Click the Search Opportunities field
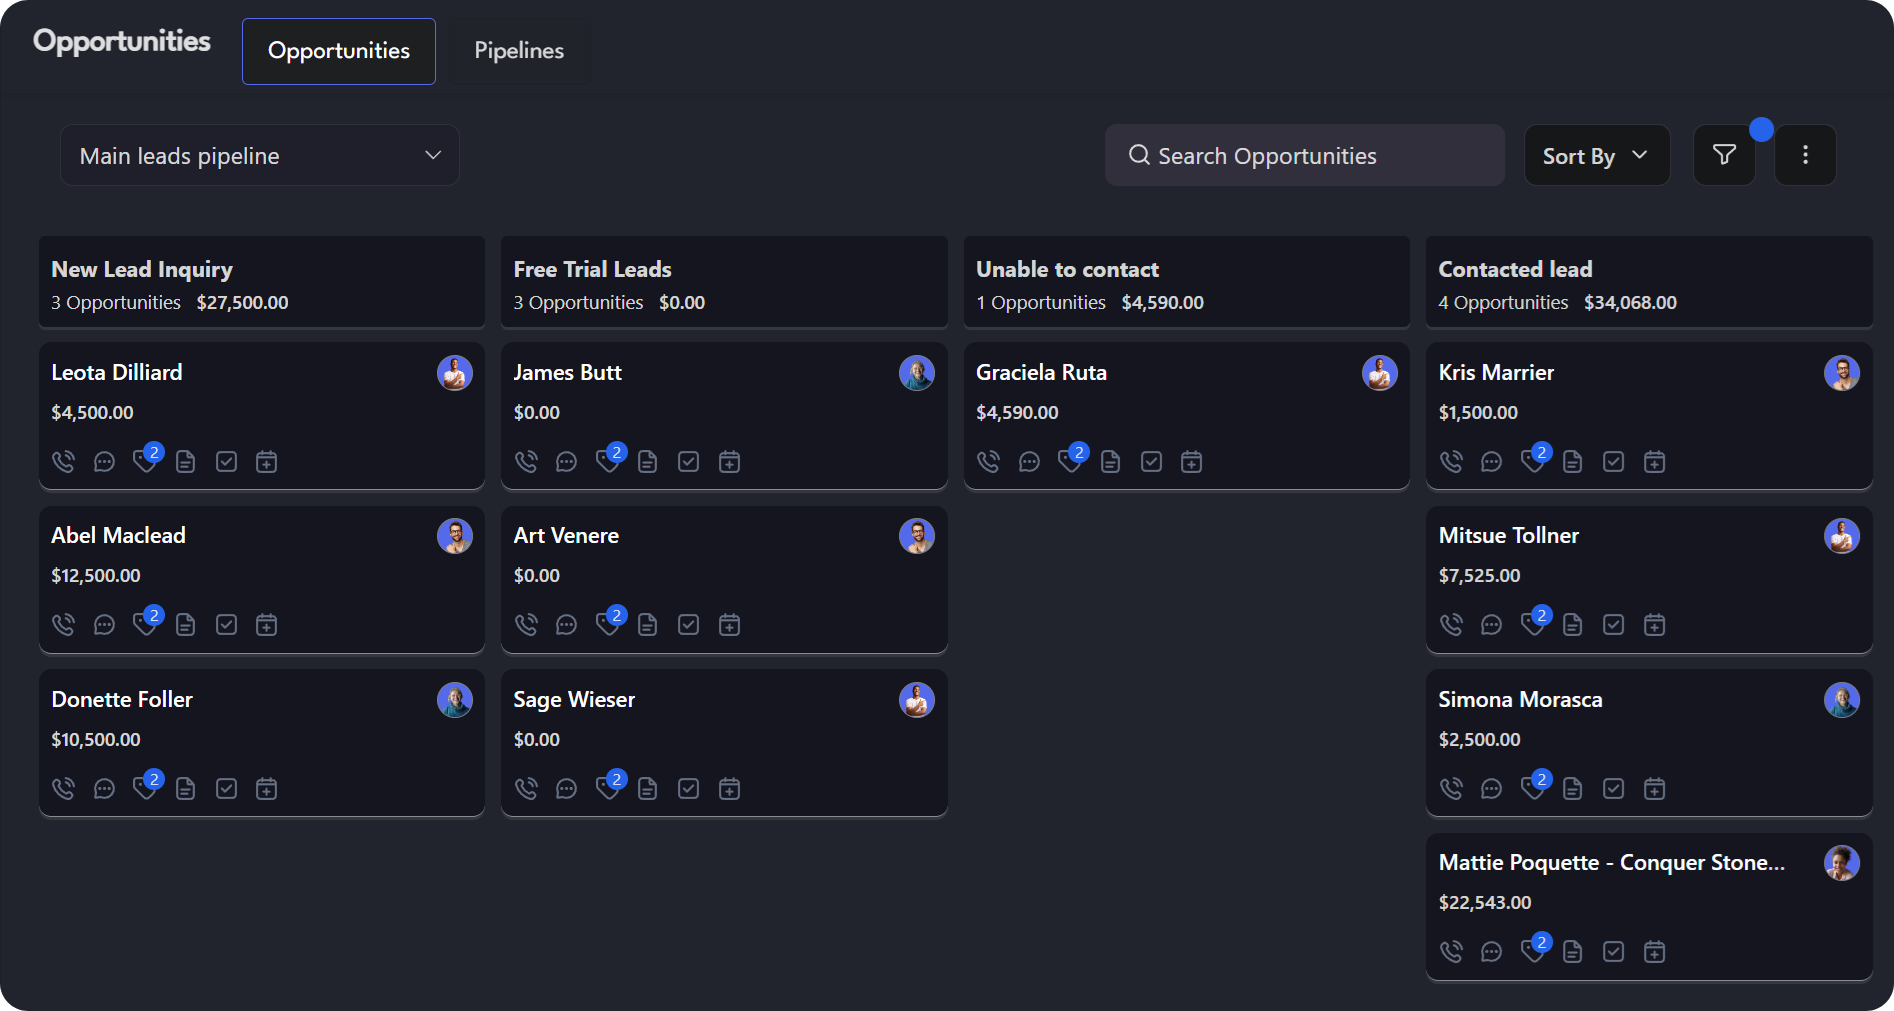Screen dimensions: 1894x1011 [1304, 155]
